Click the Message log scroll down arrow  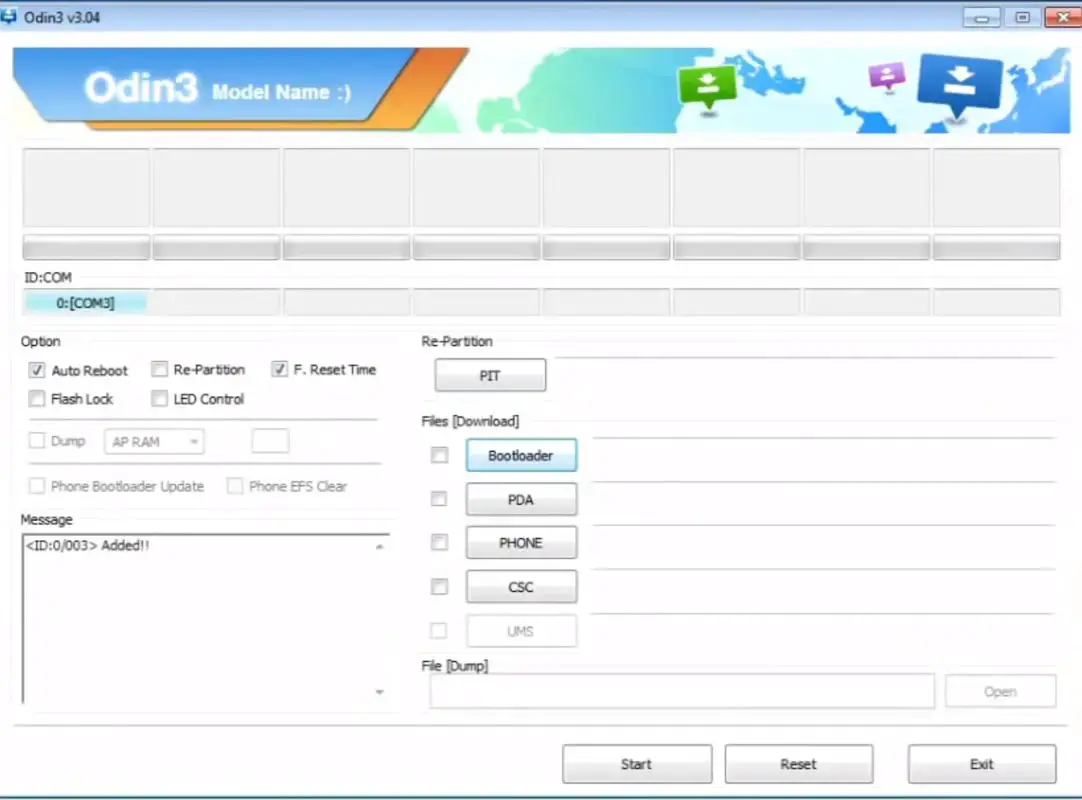click(x=380, y=692)
